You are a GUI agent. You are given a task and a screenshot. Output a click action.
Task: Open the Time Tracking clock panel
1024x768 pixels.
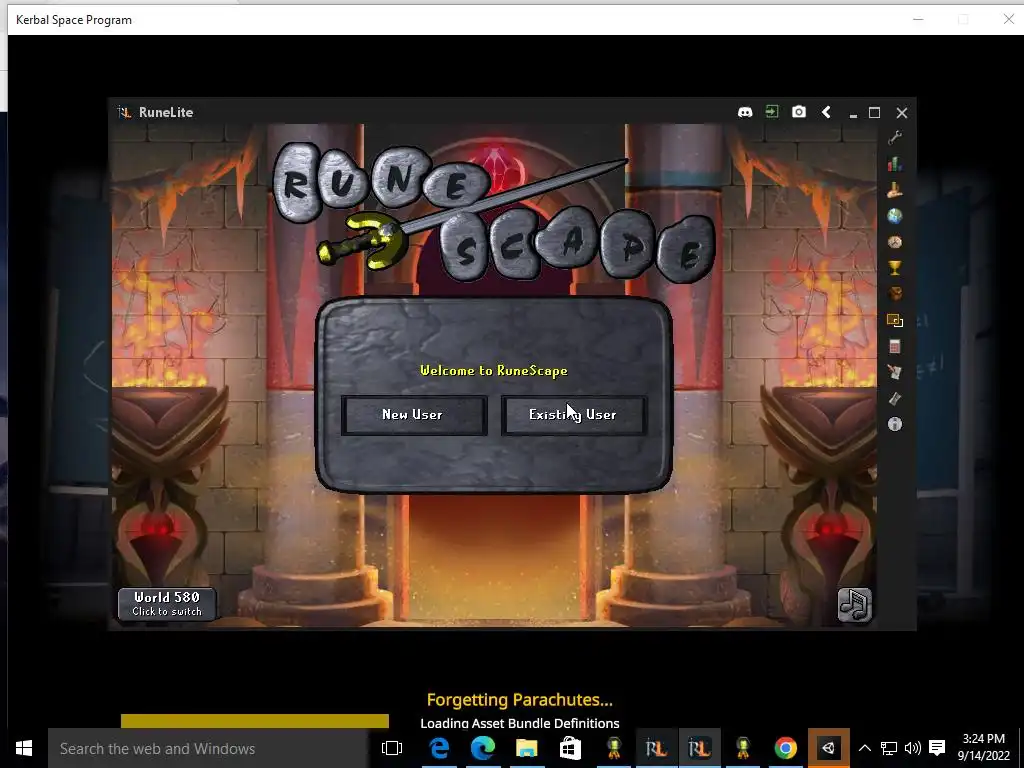(x=895, y=242)
